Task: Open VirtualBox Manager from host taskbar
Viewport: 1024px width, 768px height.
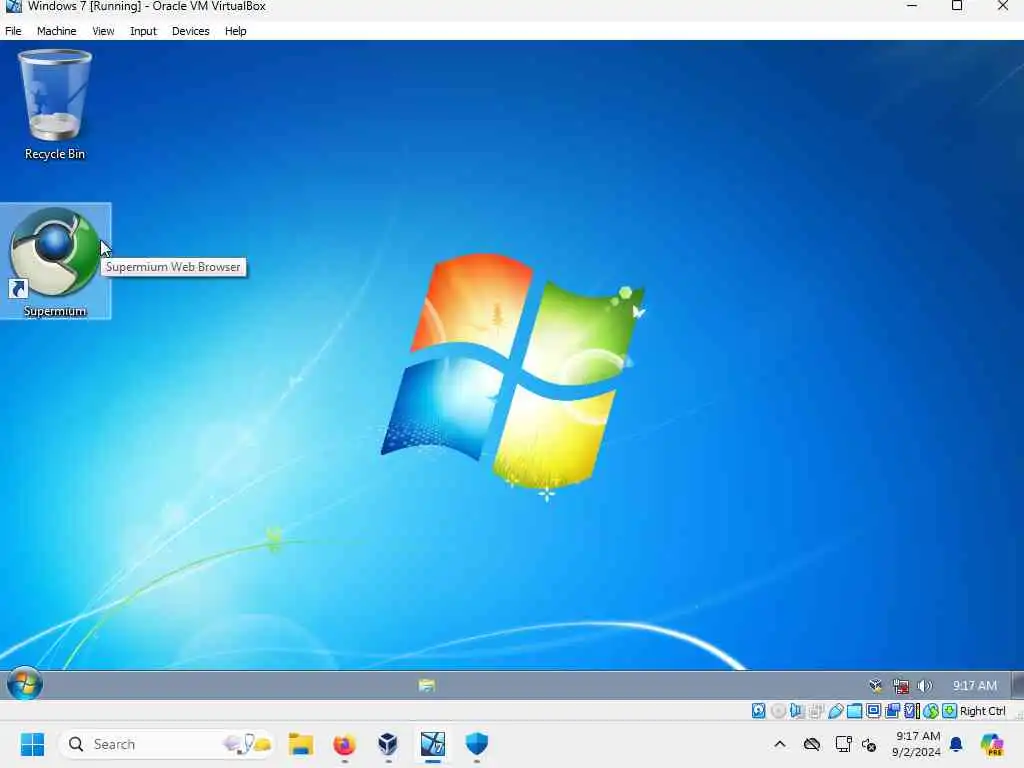Action: click(389, 744)
